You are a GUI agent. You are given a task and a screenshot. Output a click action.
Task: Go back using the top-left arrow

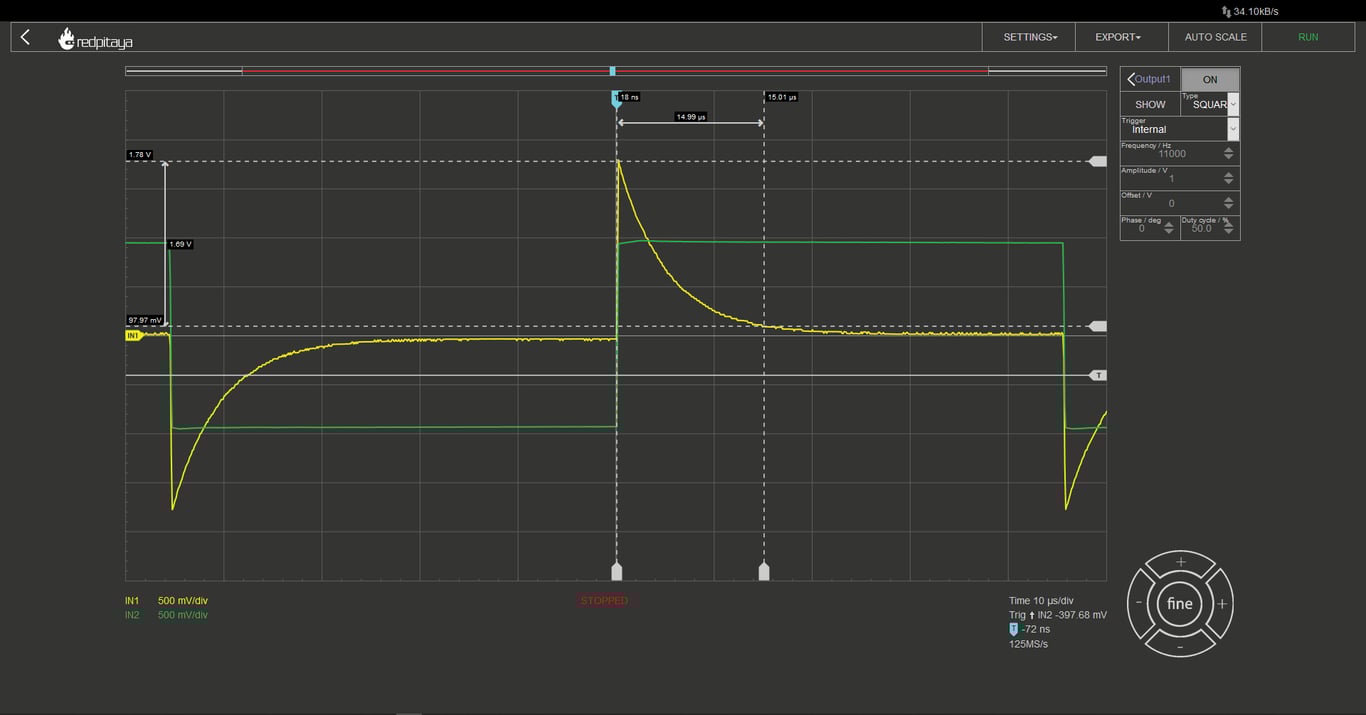(x=26, y=37)
